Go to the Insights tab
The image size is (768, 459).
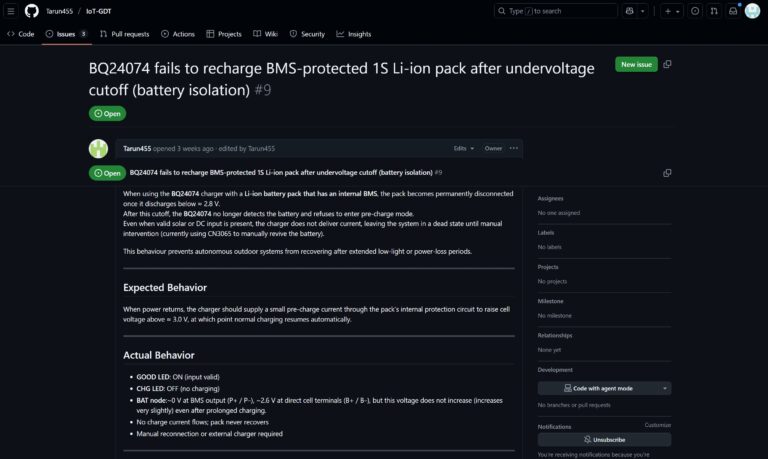click(354, 34)
